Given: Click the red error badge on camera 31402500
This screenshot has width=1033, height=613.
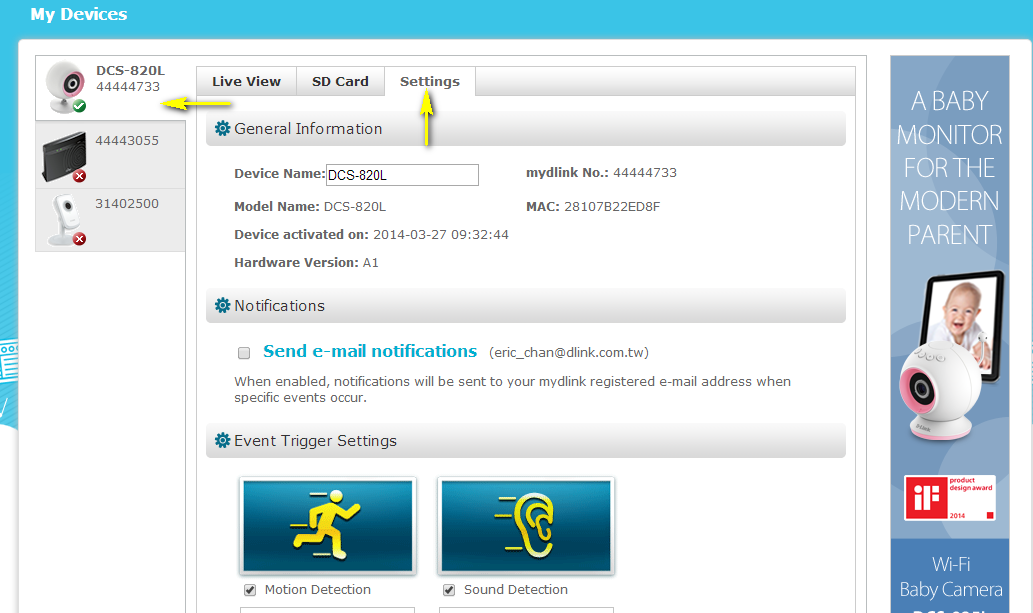Looking at the screenshot, I should 79,237.
